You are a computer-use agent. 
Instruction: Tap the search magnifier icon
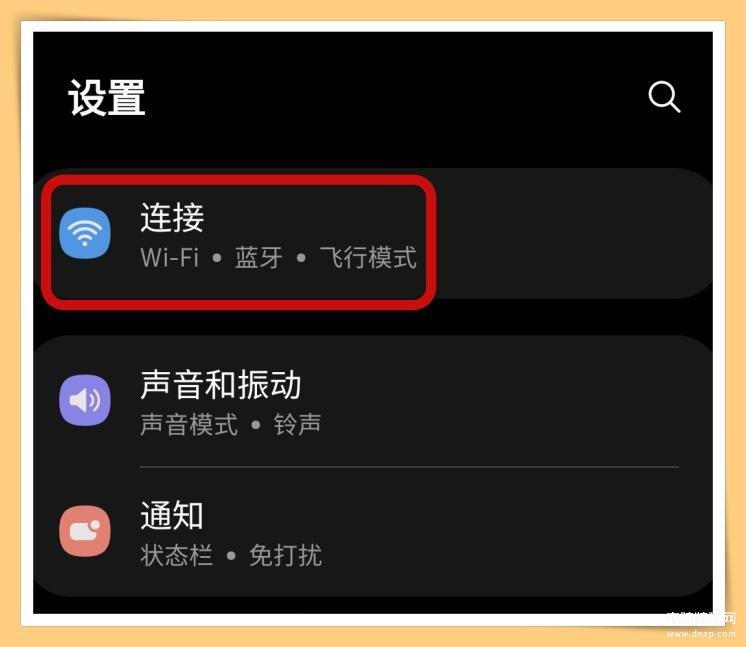point(664,97)
